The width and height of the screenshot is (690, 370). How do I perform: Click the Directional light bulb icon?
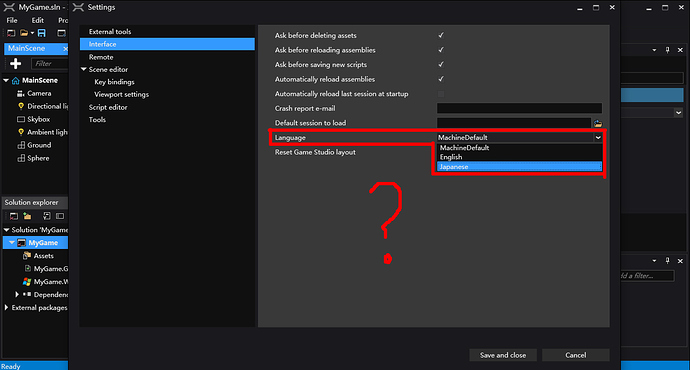point(21,106)
